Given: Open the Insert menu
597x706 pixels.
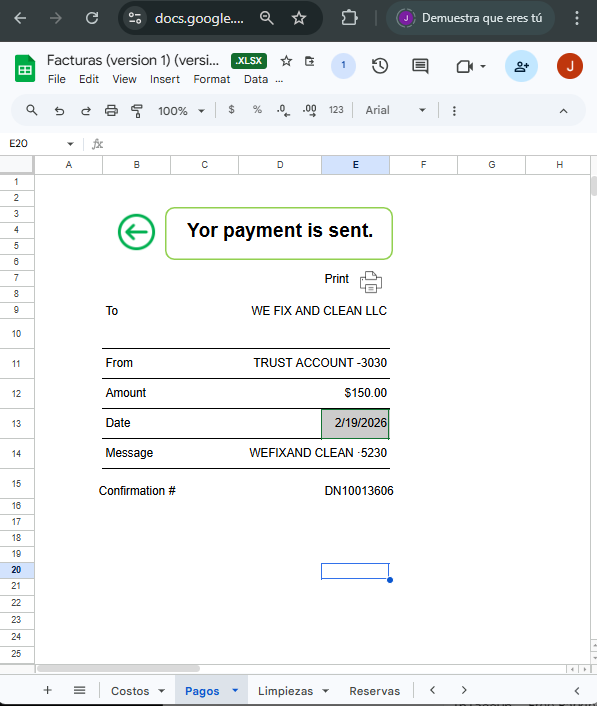Looking at the screenshot, I should [x=165, y=79].
